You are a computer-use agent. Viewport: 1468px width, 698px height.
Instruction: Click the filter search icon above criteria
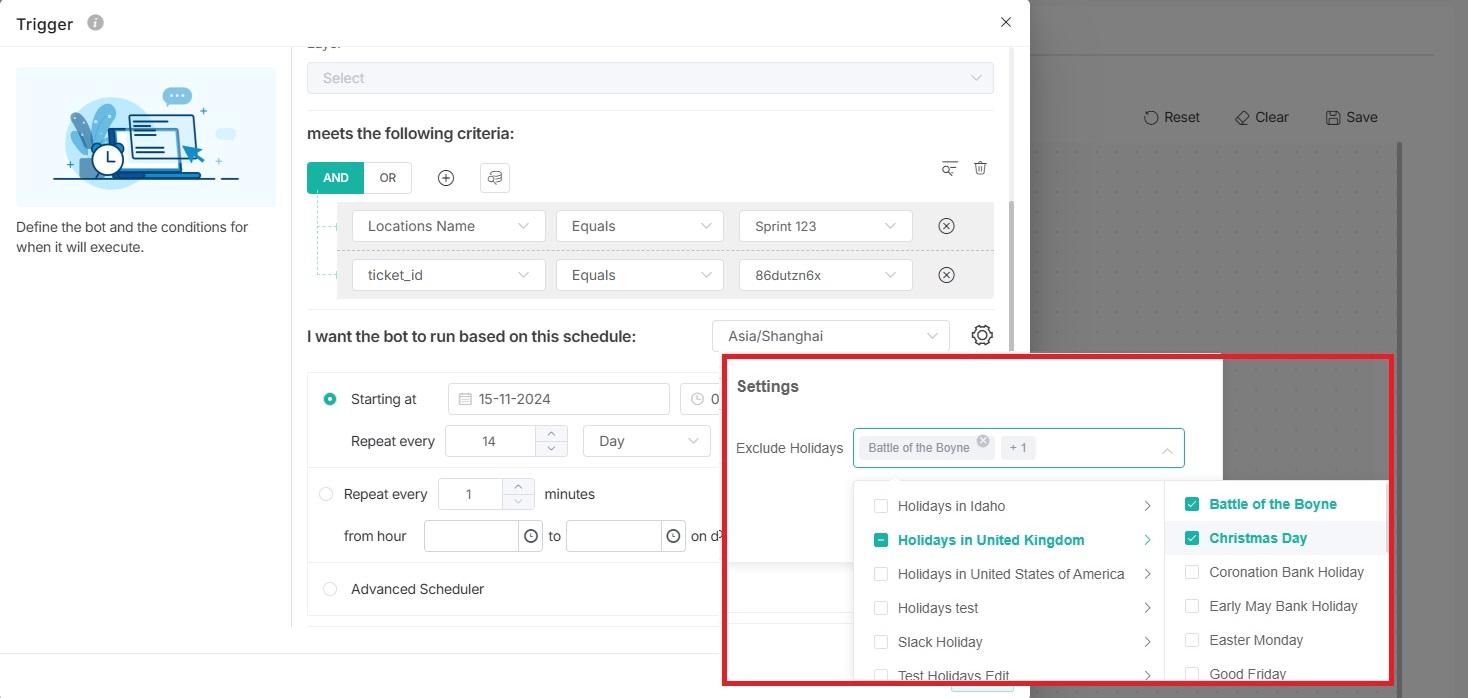(x=949, y=168)
